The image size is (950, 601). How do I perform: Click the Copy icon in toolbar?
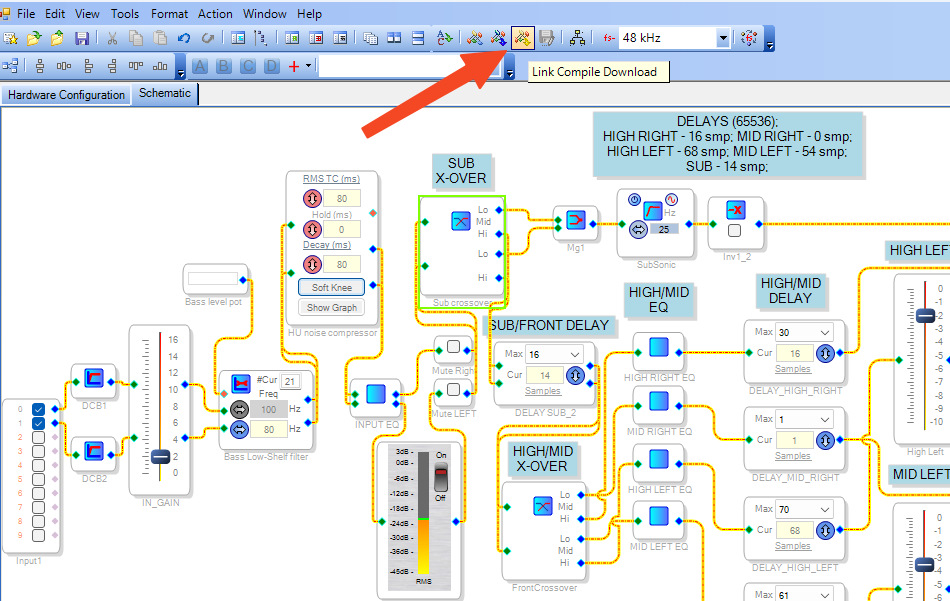pos(136,38)
